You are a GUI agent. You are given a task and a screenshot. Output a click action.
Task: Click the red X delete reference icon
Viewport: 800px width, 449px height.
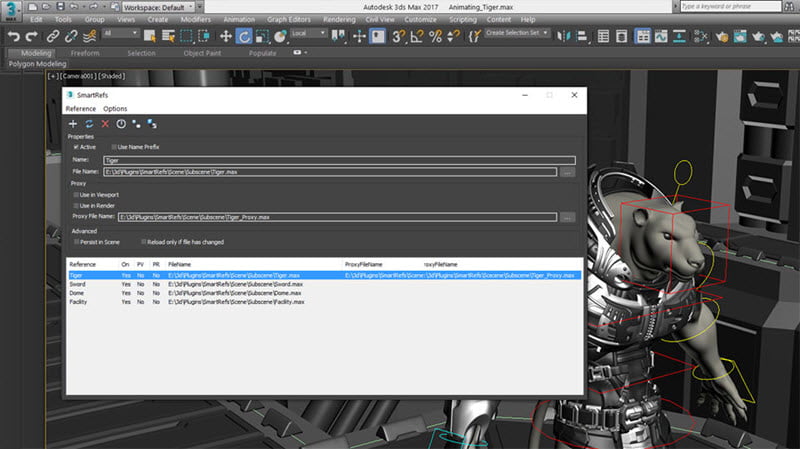point(105,124)
